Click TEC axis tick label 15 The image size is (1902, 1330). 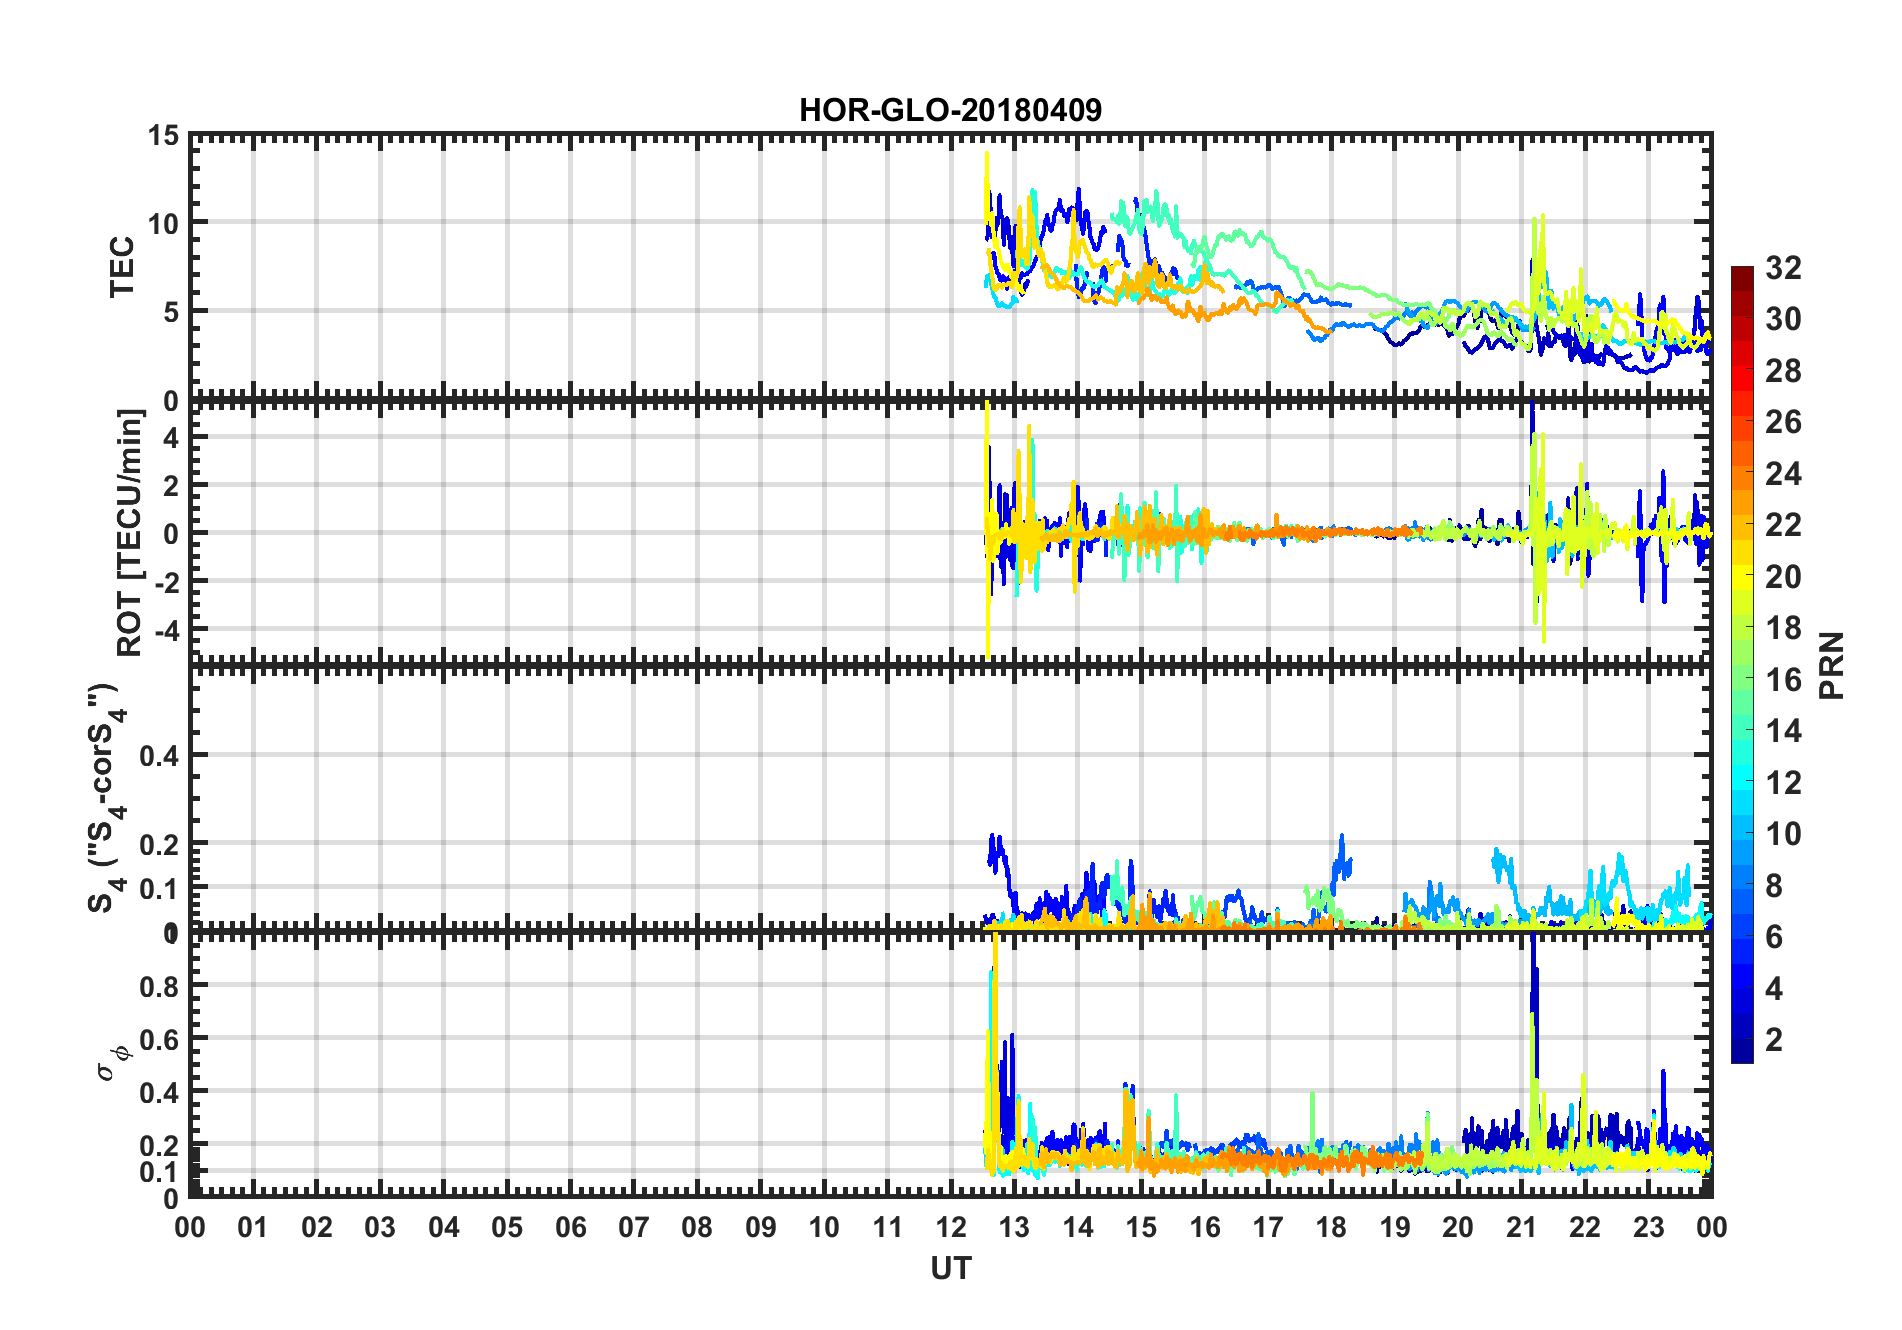pos(163,135)
